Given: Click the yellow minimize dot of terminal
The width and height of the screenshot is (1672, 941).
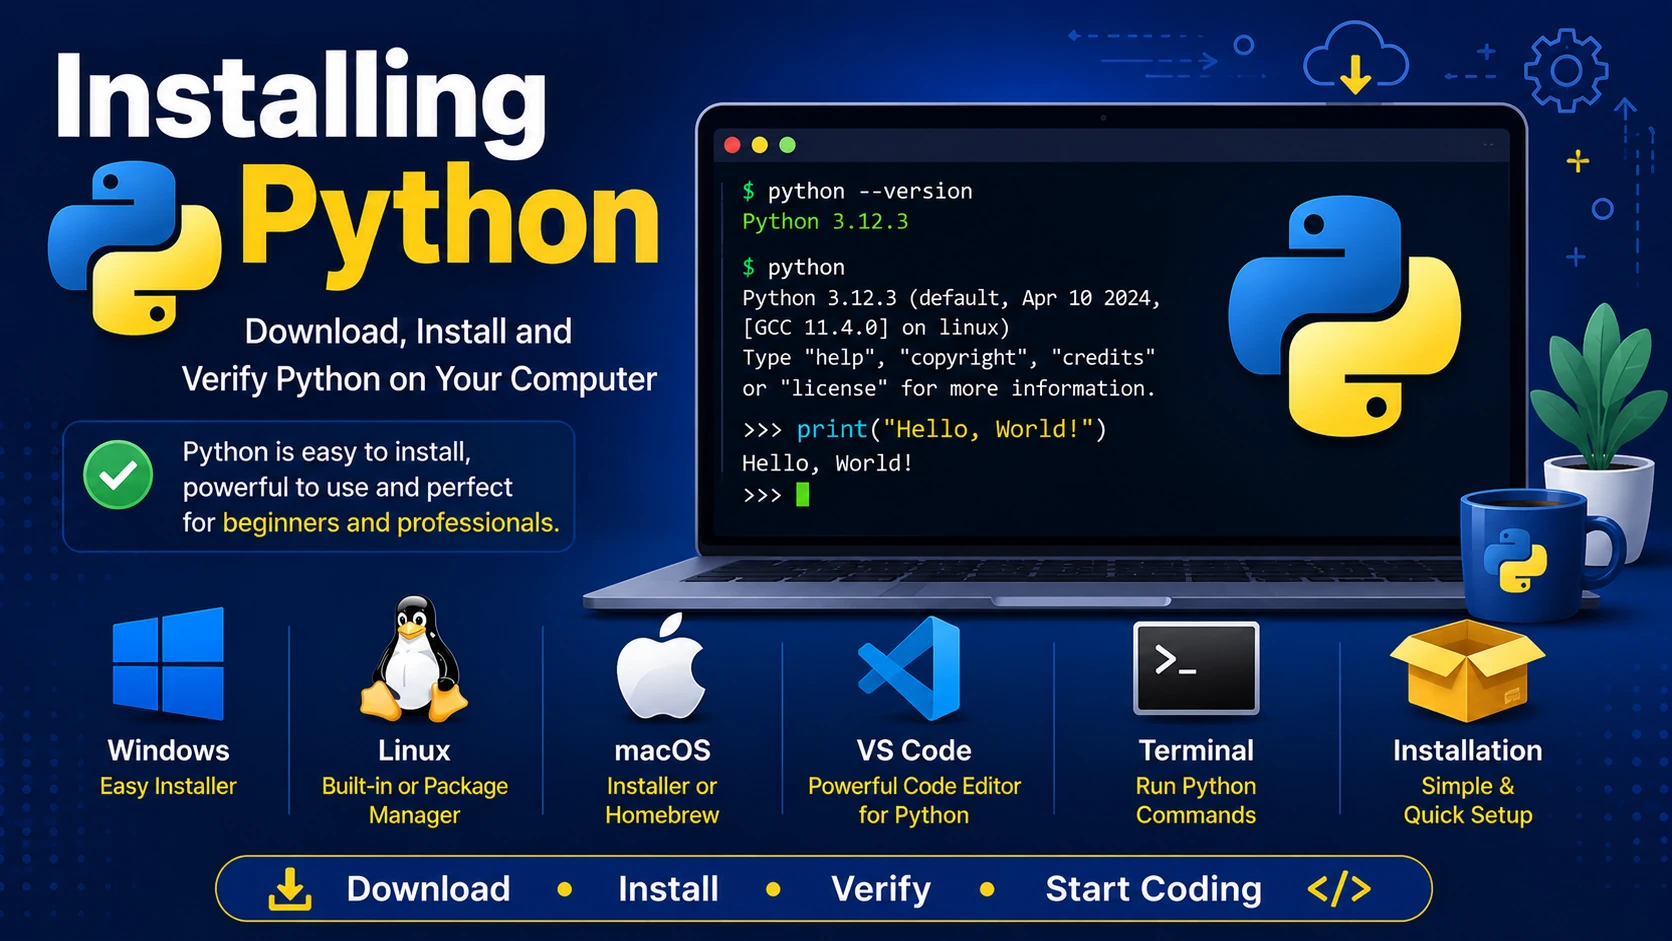Looking at the screenshot, I should coord(760,145).
